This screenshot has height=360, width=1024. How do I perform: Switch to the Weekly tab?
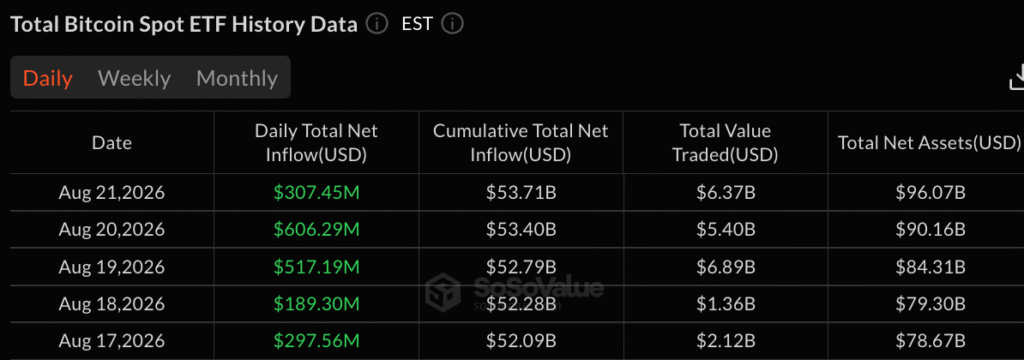click(x=134, y=78)
